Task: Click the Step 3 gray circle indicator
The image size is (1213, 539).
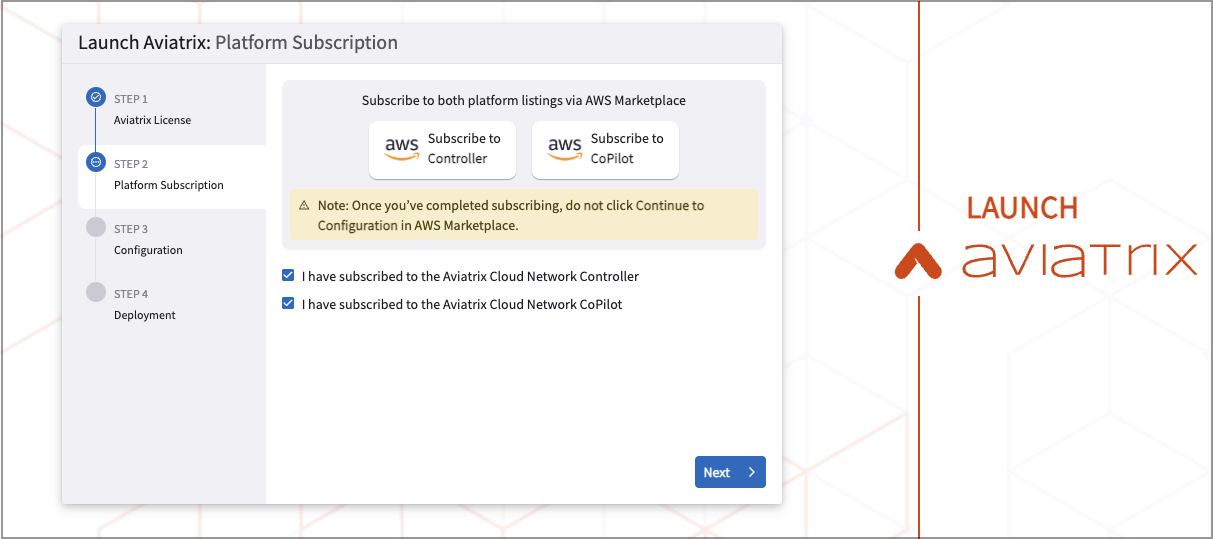Action: 96,227
